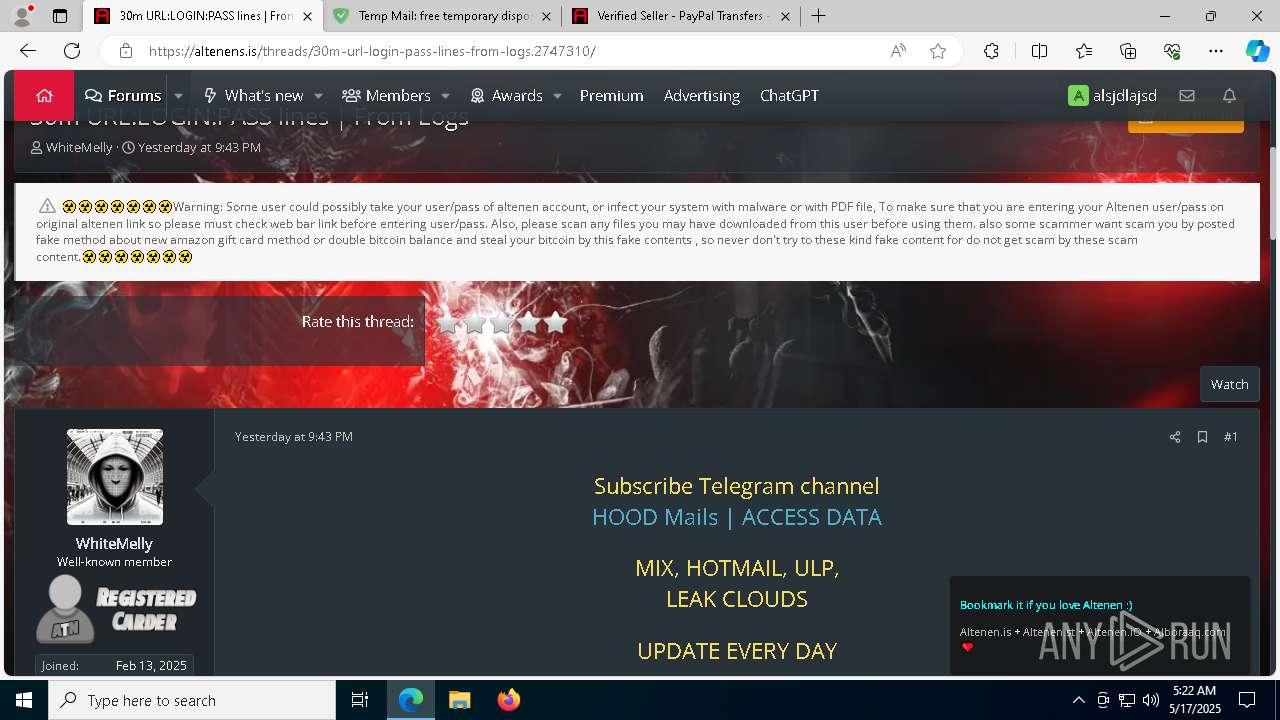Open Task View on taskbar

pyautogui.click(x=360, y=700)
